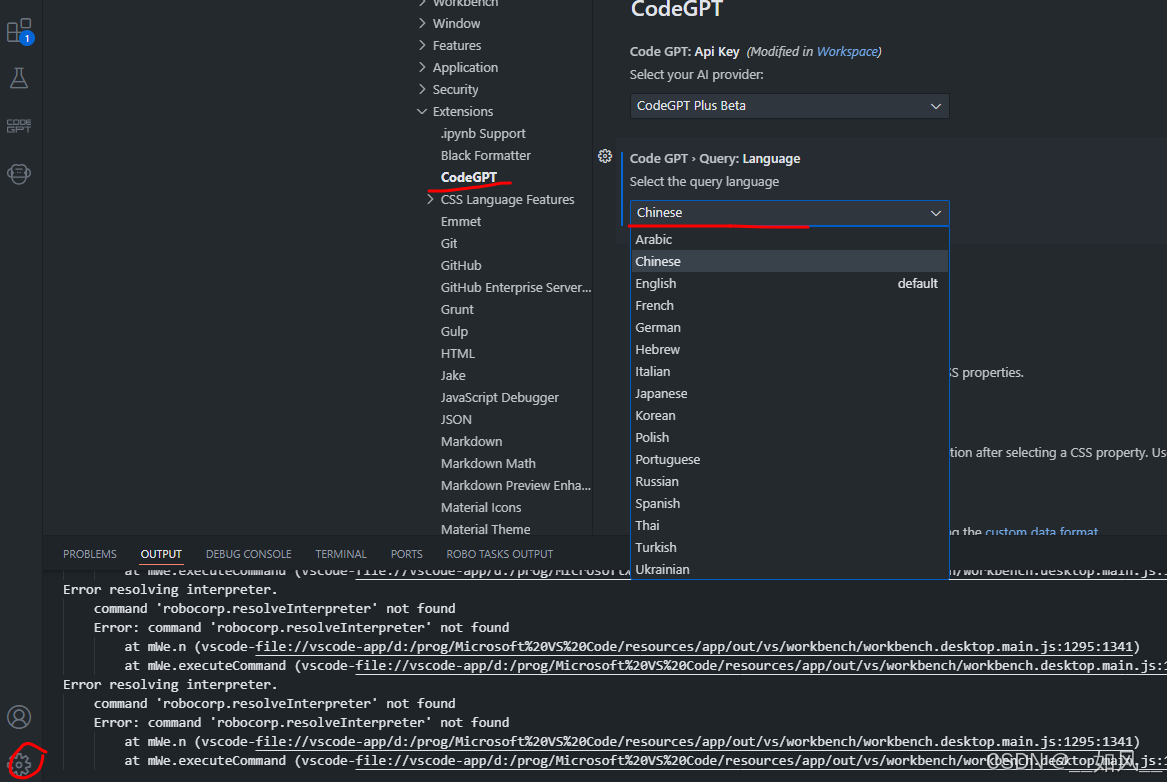Click the gear icon beside Query Language setting

pos(605,156)
